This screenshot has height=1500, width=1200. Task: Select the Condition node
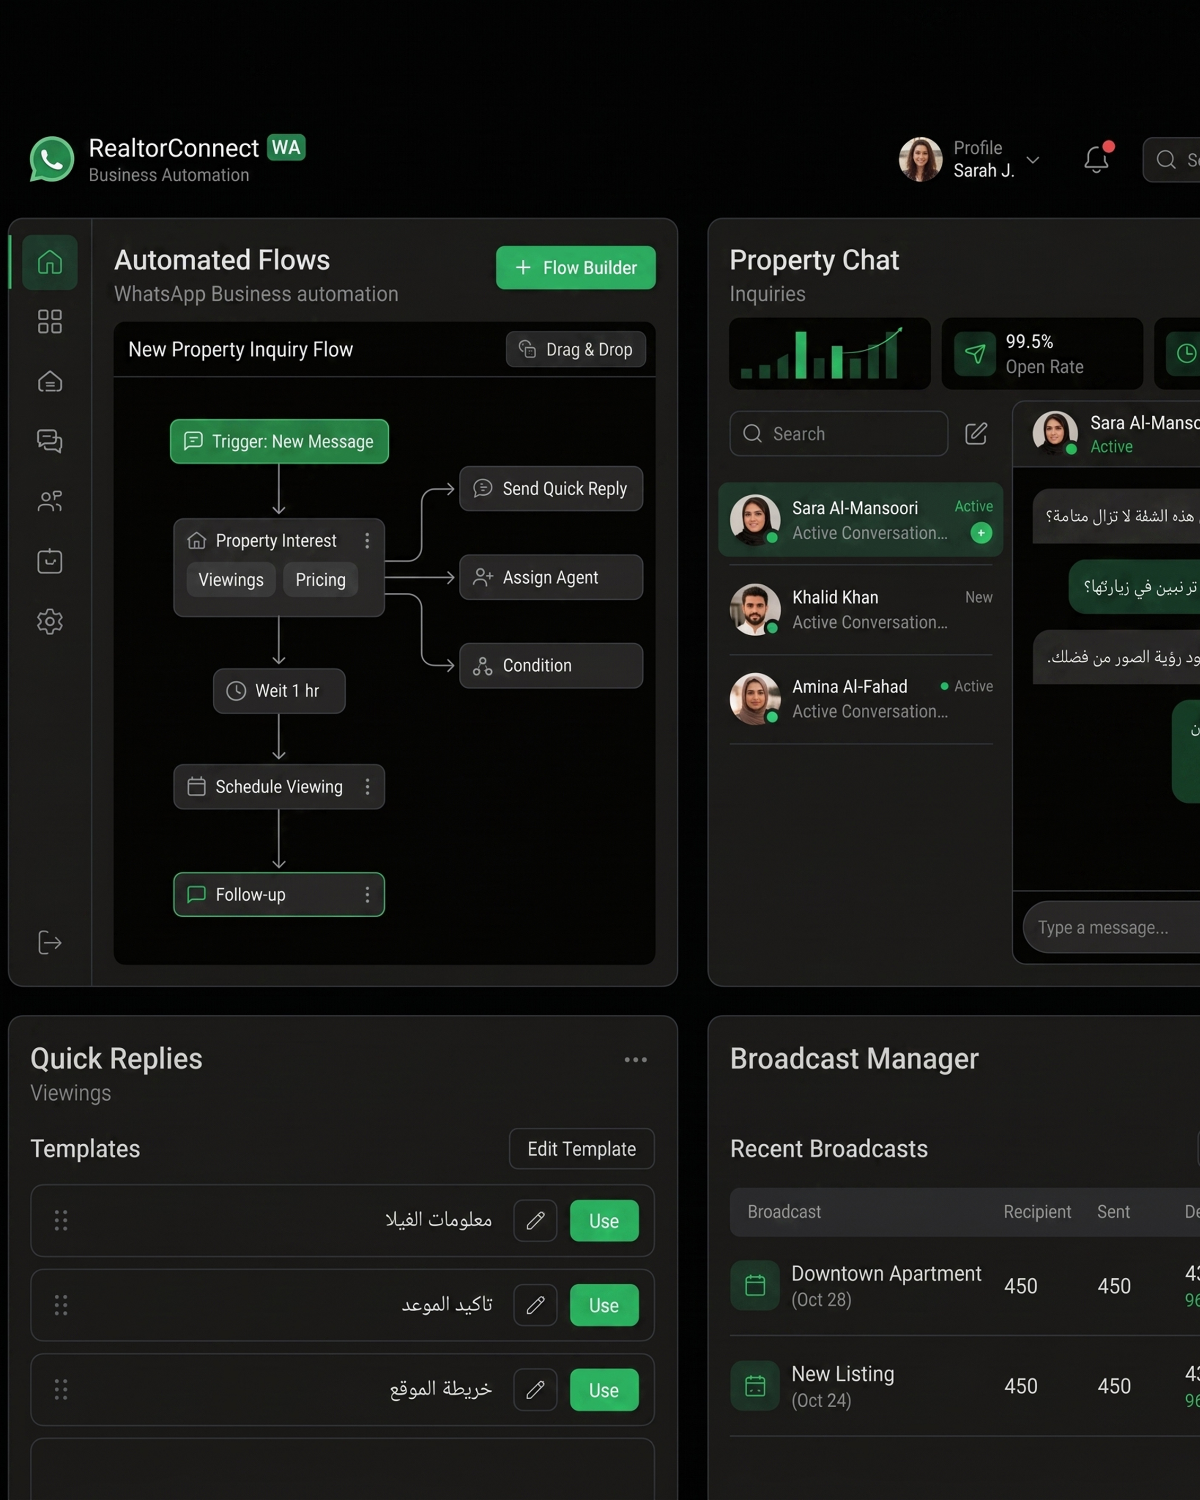pos(551,665)
